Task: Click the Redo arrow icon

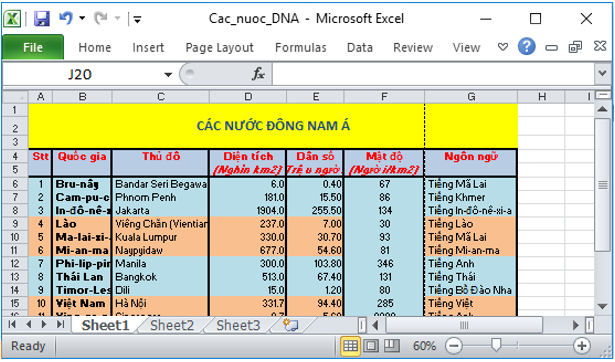Action: [x=100, y=18]
